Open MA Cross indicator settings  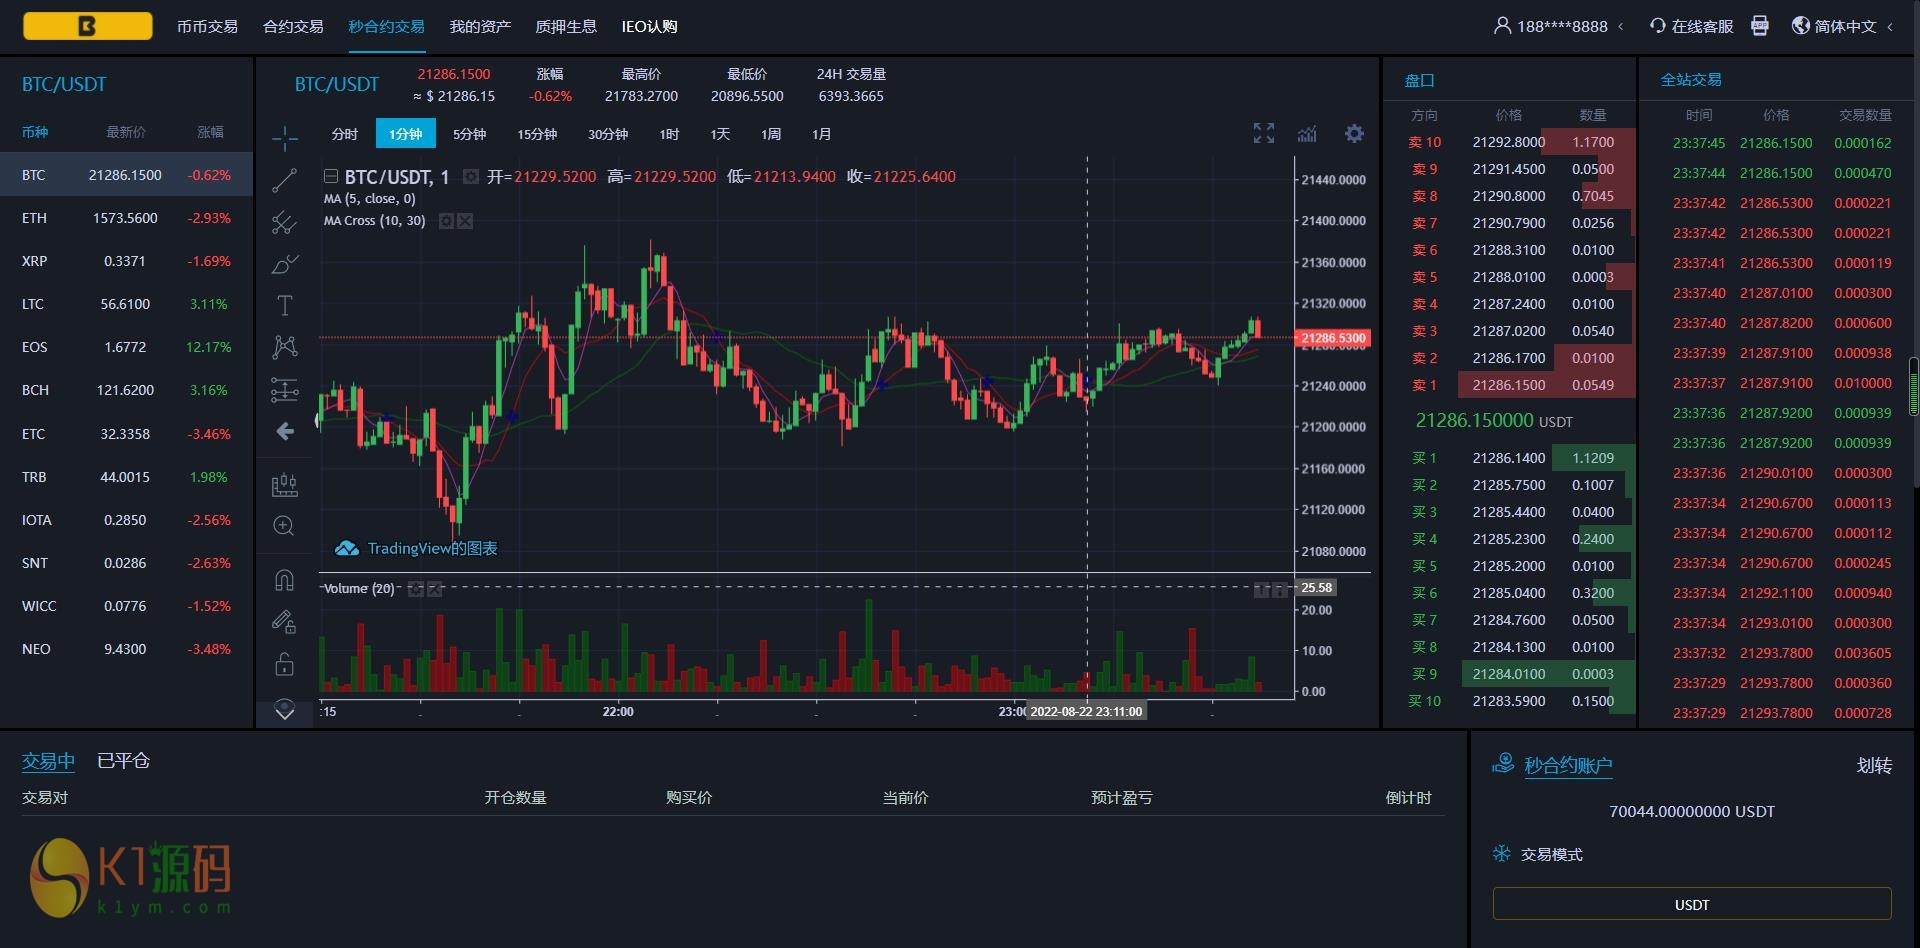coord(446,221)
